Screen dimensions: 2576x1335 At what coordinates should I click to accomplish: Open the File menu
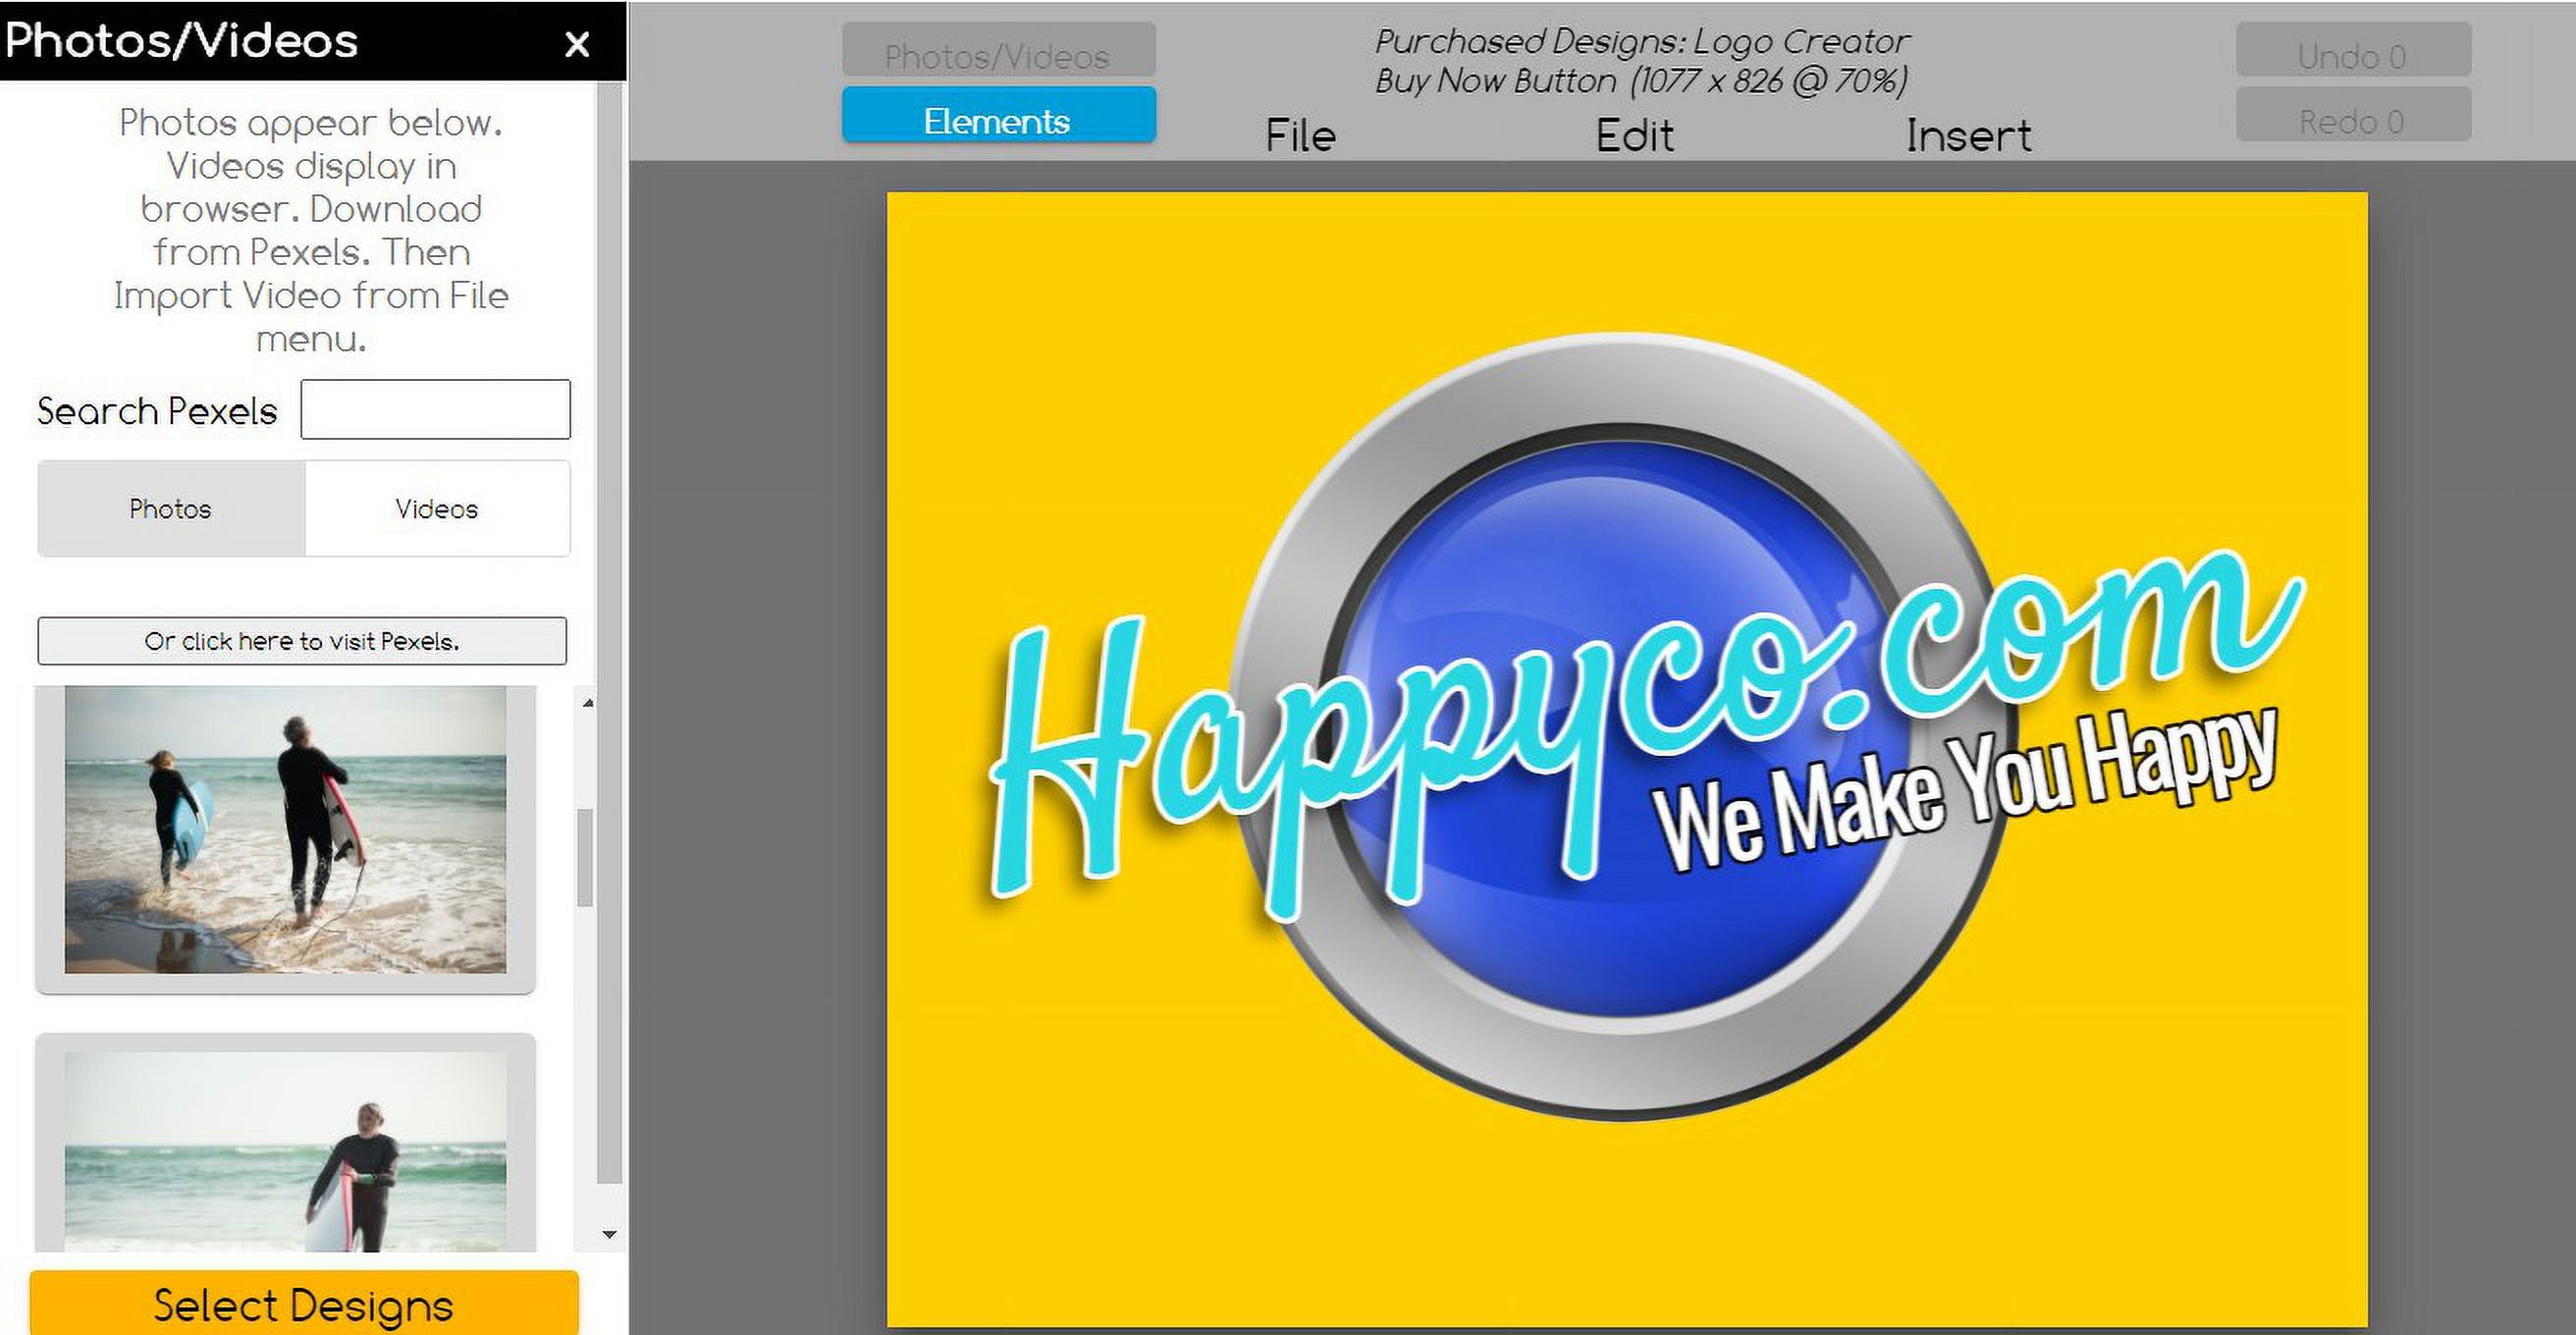[x=1300, y=136]
